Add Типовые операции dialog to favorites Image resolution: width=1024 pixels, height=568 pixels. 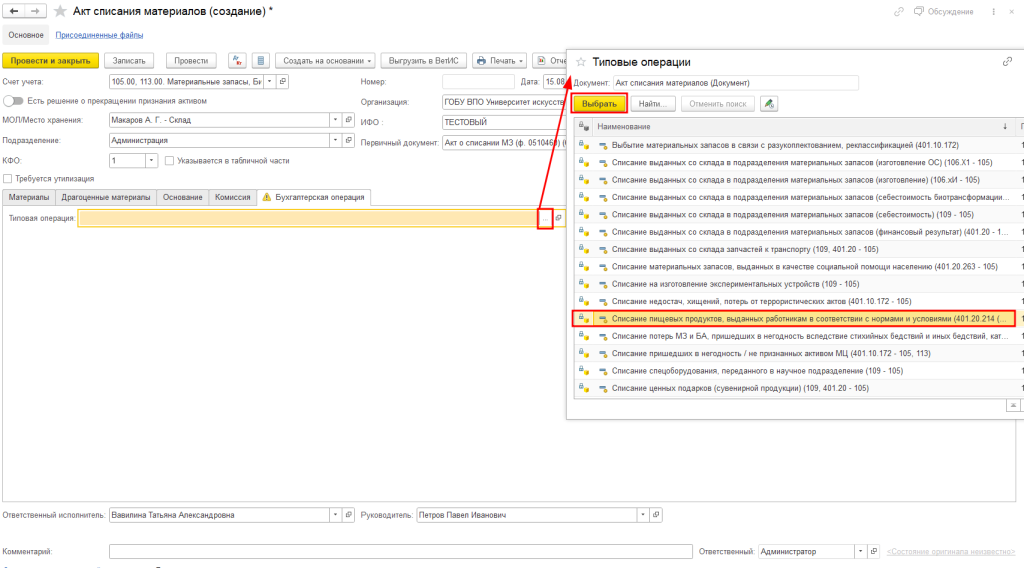(581, 62)
